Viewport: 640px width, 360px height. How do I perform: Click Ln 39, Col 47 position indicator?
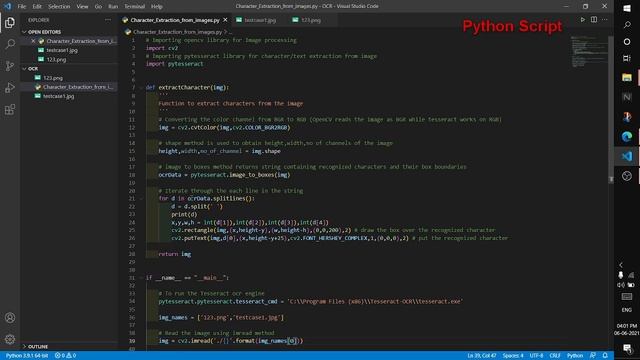(482, 356)
